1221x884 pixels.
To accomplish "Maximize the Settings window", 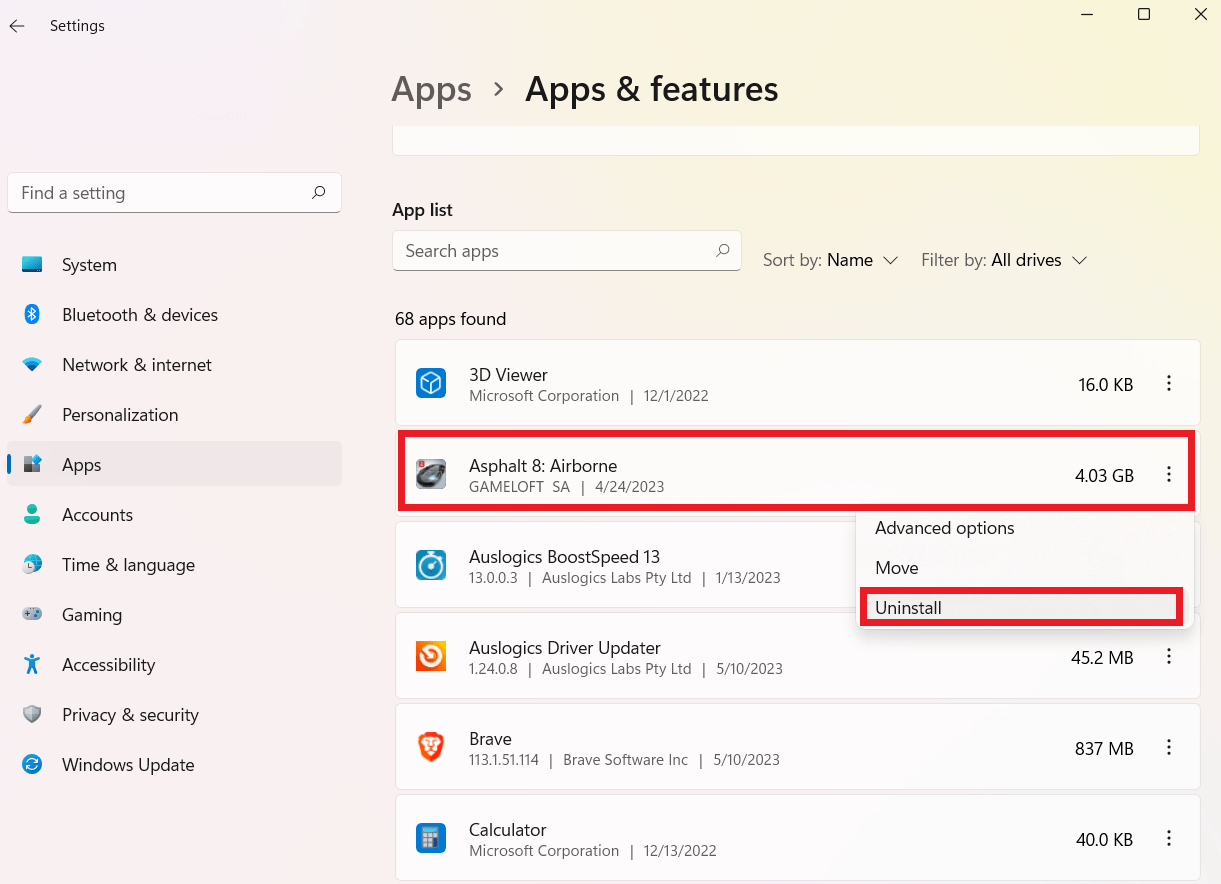I will [1144, 14].
